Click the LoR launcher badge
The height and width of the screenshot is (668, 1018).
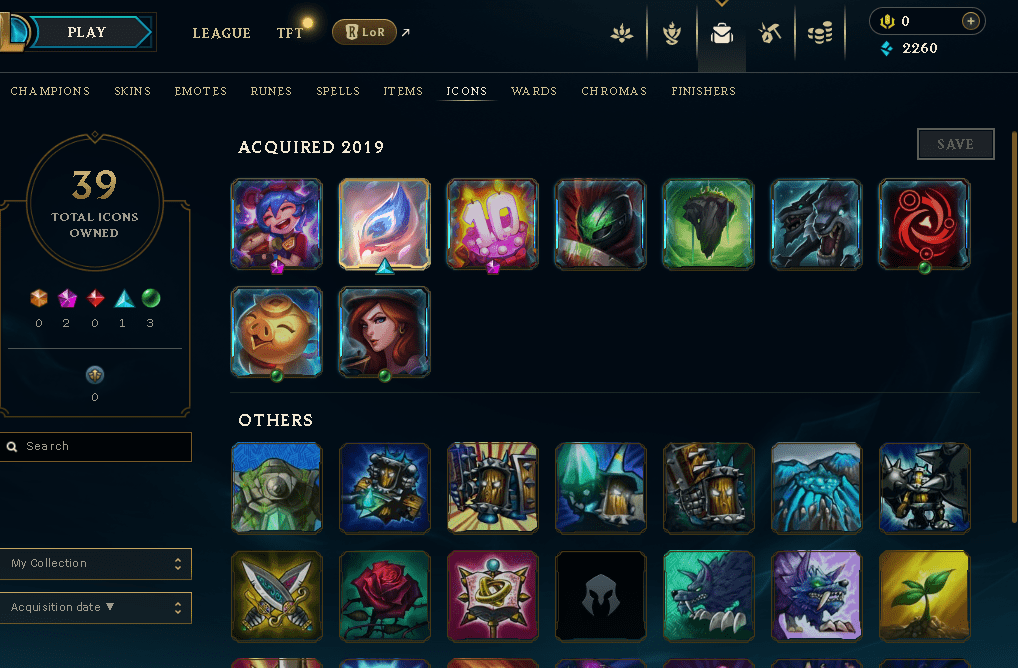pyautogui.click(x=364, y=32)
